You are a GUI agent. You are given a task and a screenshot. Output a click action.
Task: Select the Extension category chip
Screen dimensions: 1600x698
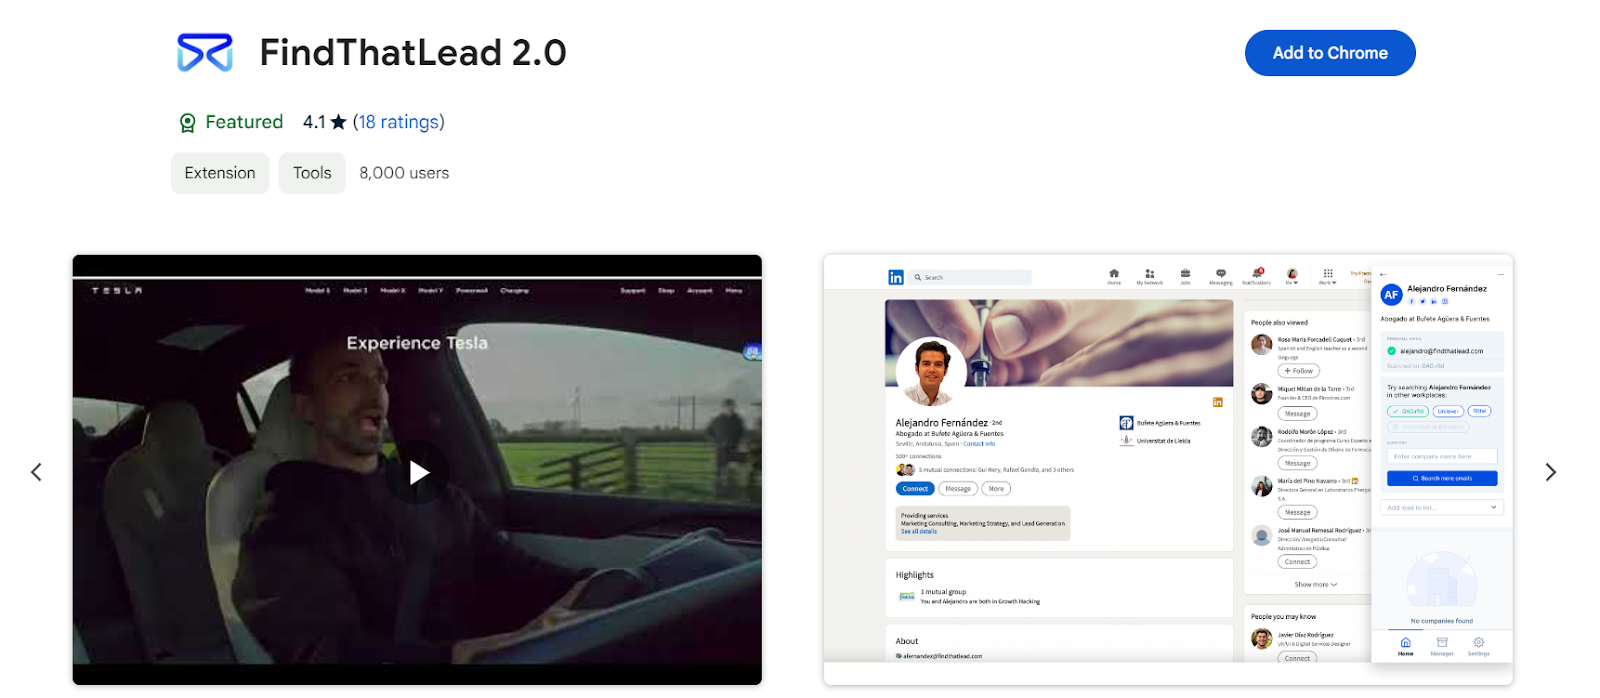click(220, 173)
